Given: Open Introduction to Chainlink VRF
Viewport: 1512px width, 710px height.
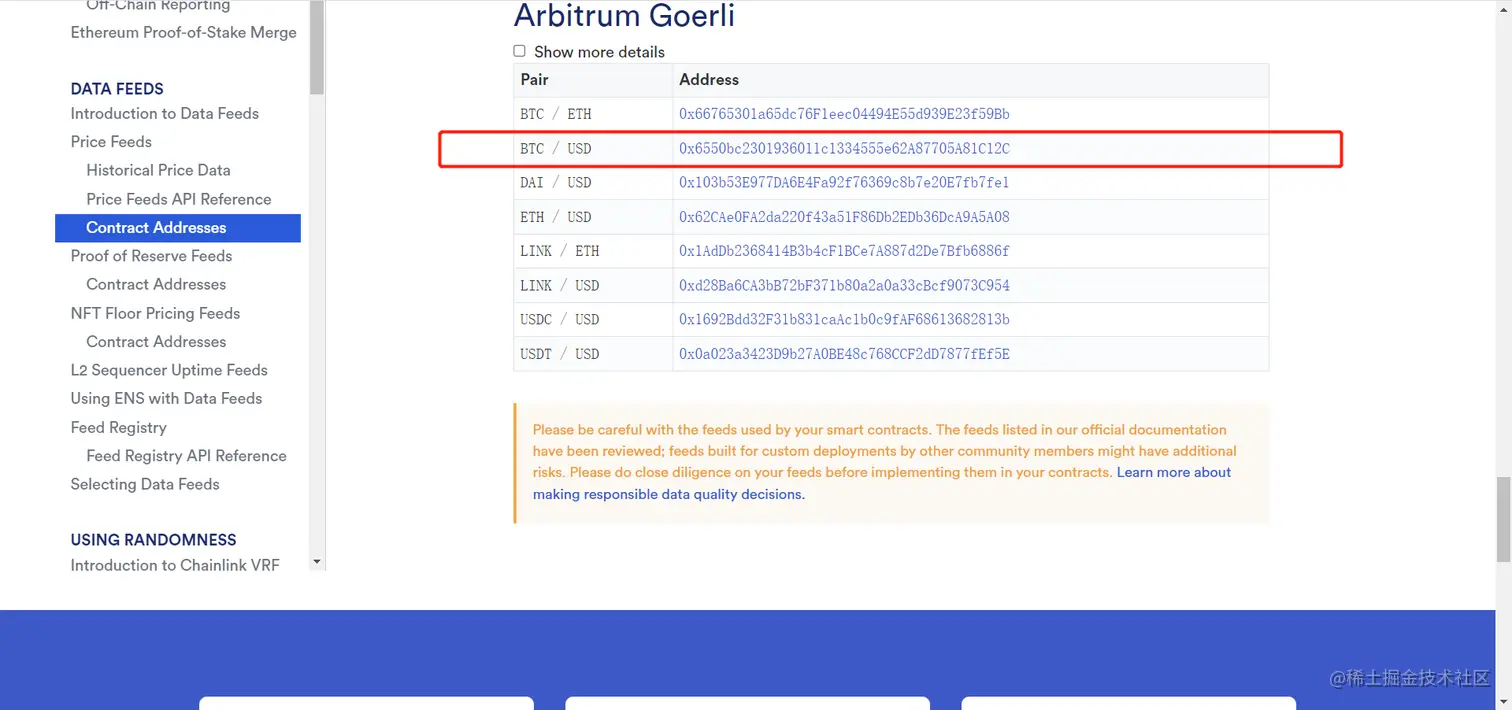Looking at the screenshot, I should tap(175, 565).
